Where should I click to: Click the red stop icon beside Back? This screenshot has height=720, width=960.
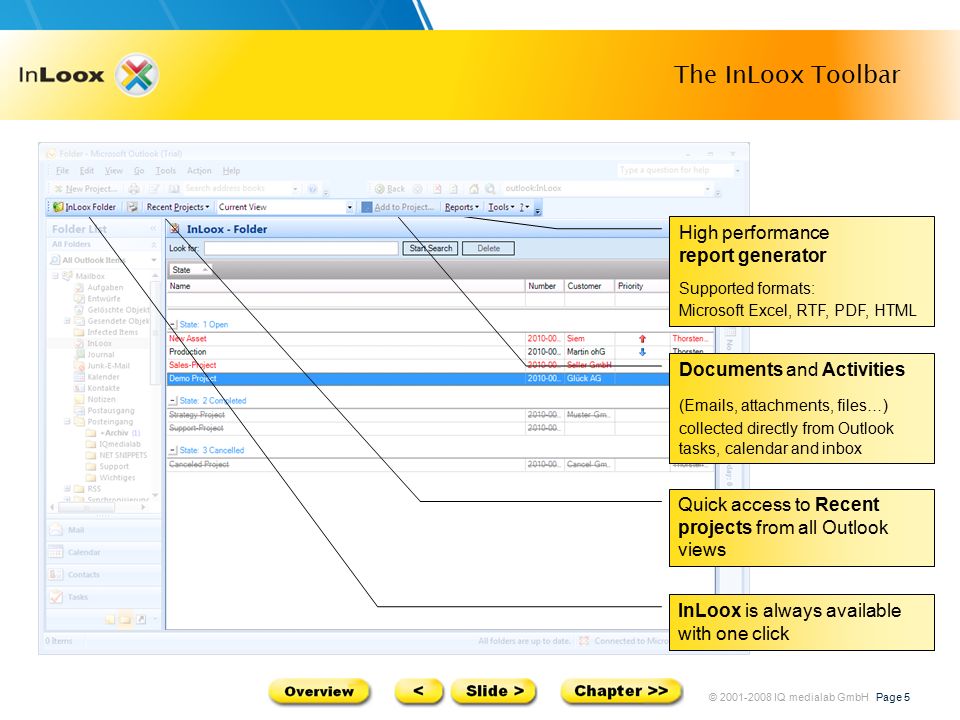437,189
